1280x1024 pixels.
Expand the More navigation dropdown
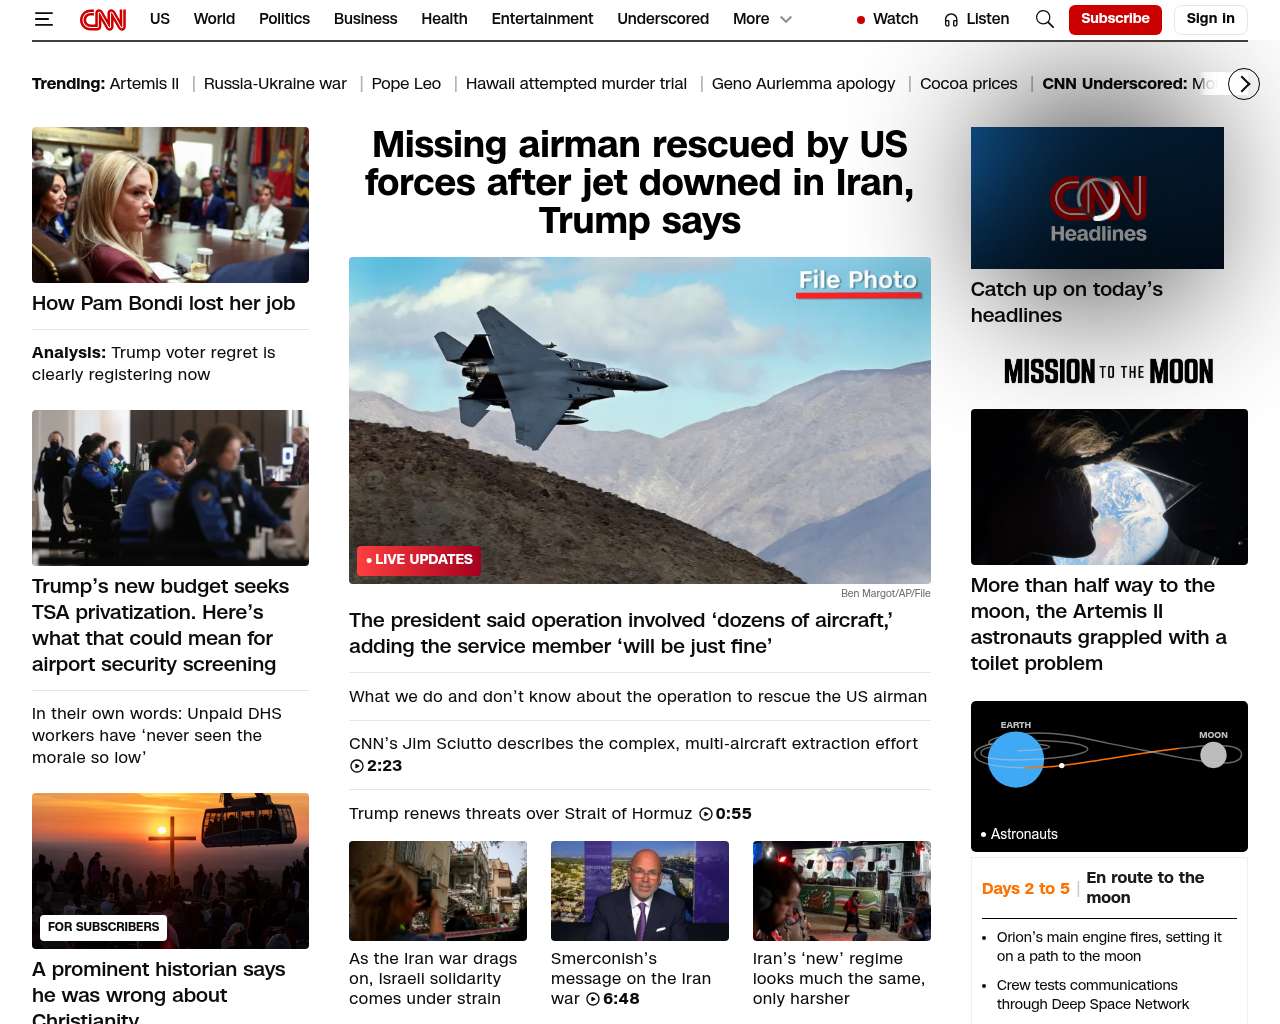tap(762, 19)
